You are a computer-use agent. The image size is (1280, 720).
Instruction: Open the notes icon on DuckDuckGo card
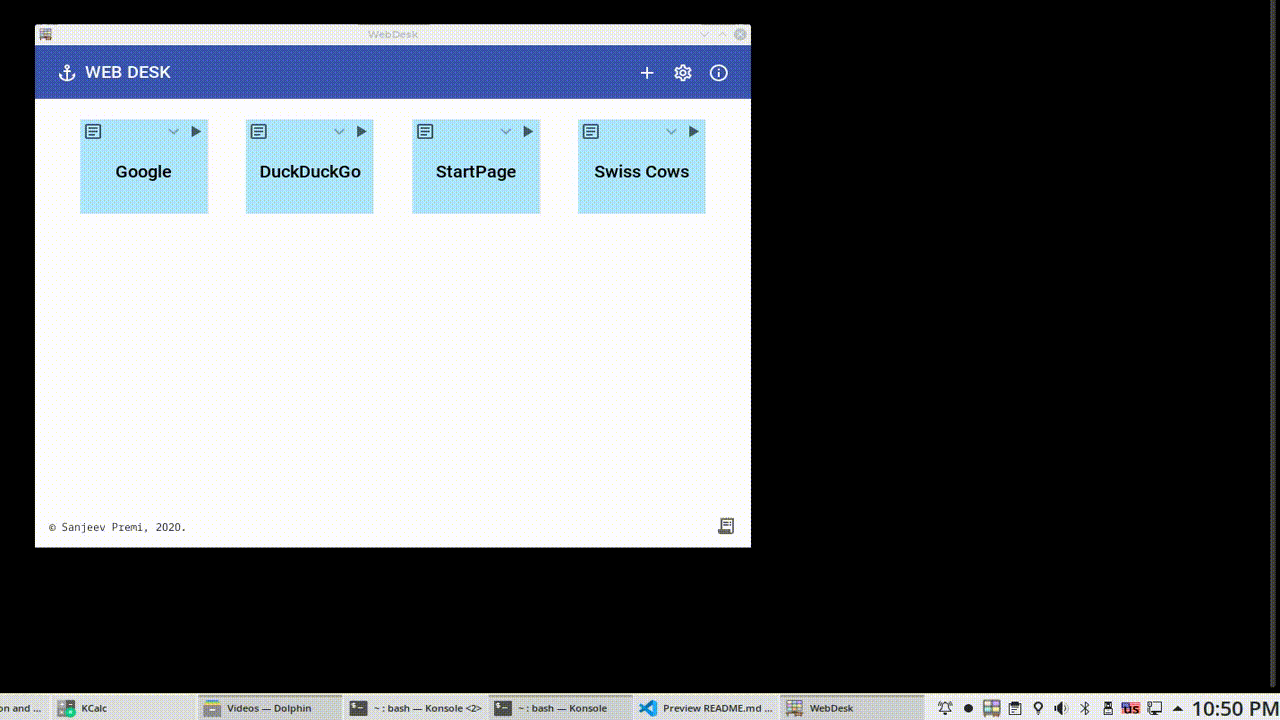click(259, 131)
